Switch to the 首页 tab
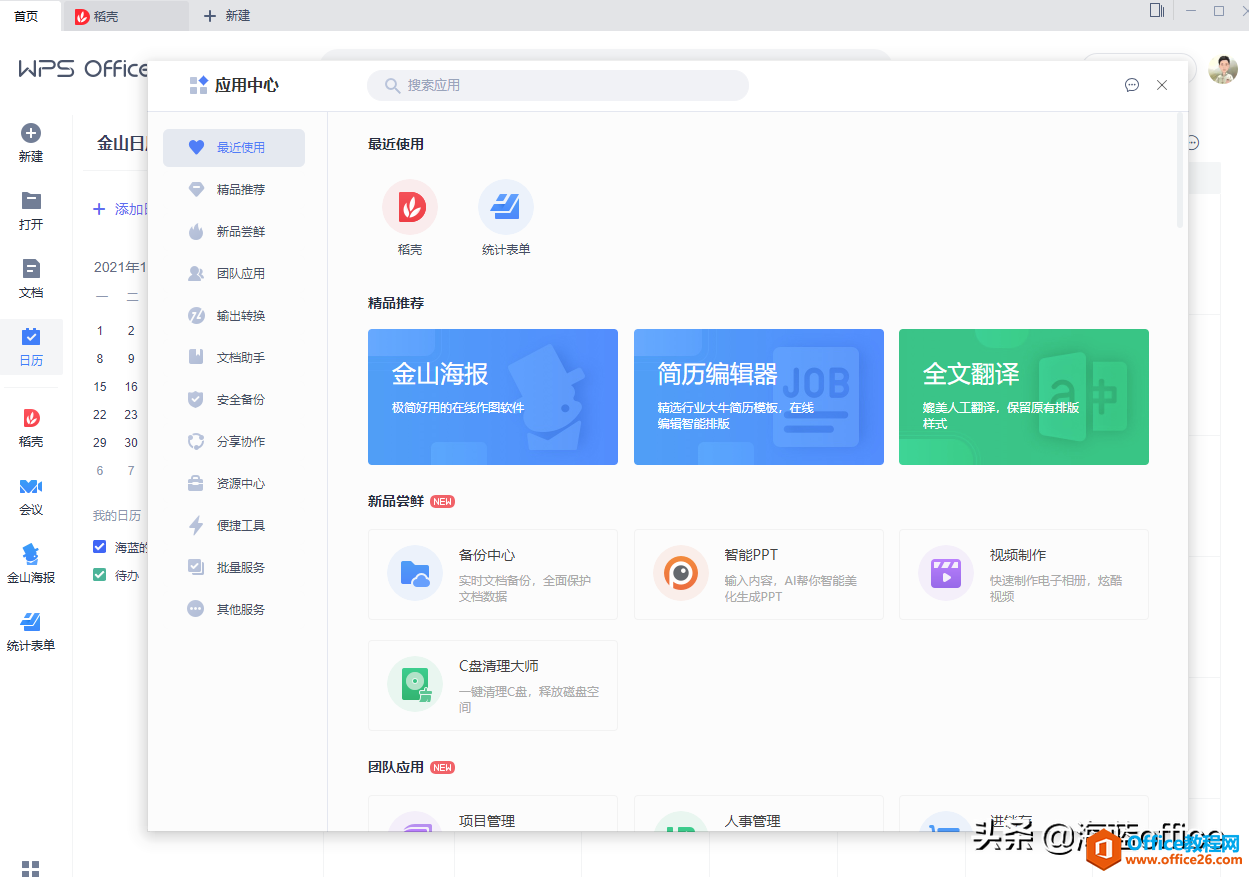 [x=30, y=16]
